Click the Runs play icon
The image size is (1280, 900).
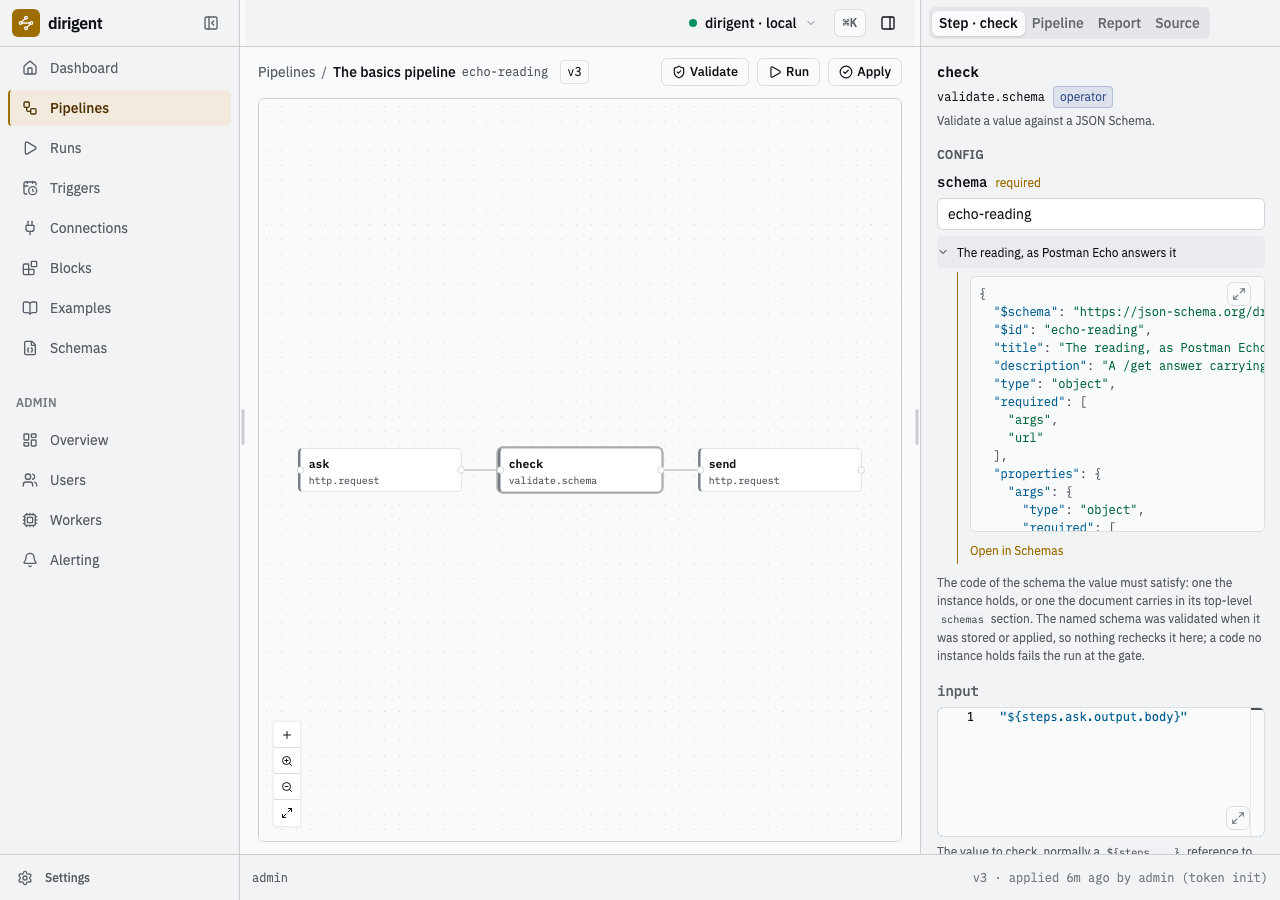[x=30, y=148]
